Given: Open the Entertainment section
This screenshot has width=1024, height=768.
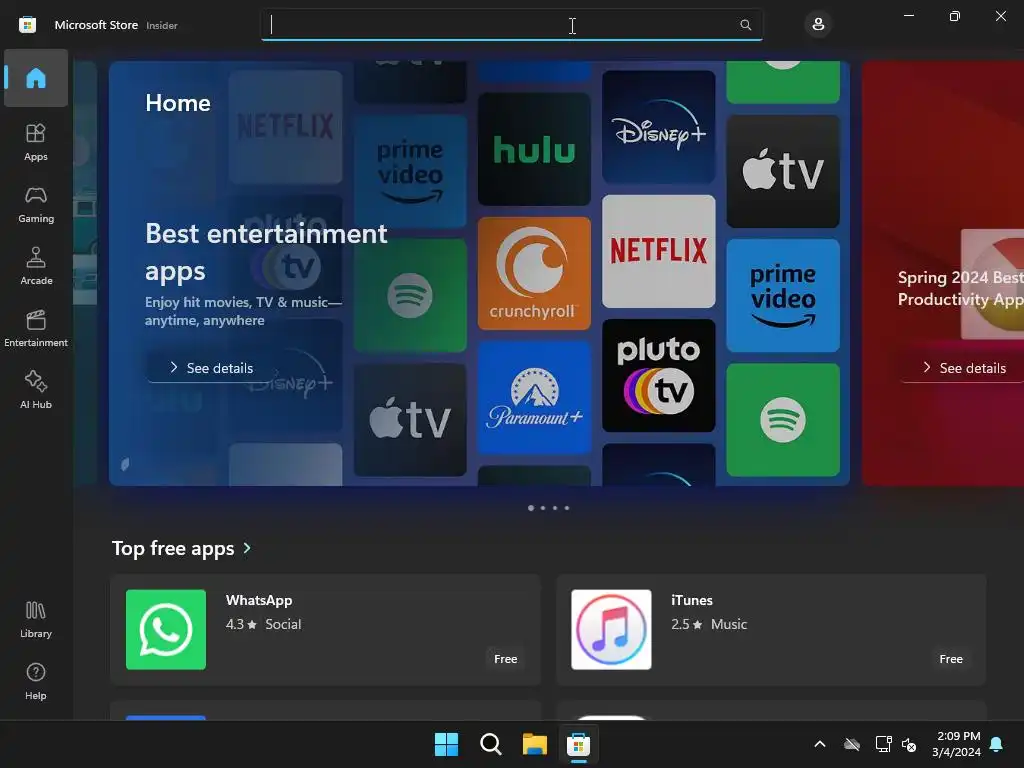Looking at the screenshot, I should tap(36, 328).
